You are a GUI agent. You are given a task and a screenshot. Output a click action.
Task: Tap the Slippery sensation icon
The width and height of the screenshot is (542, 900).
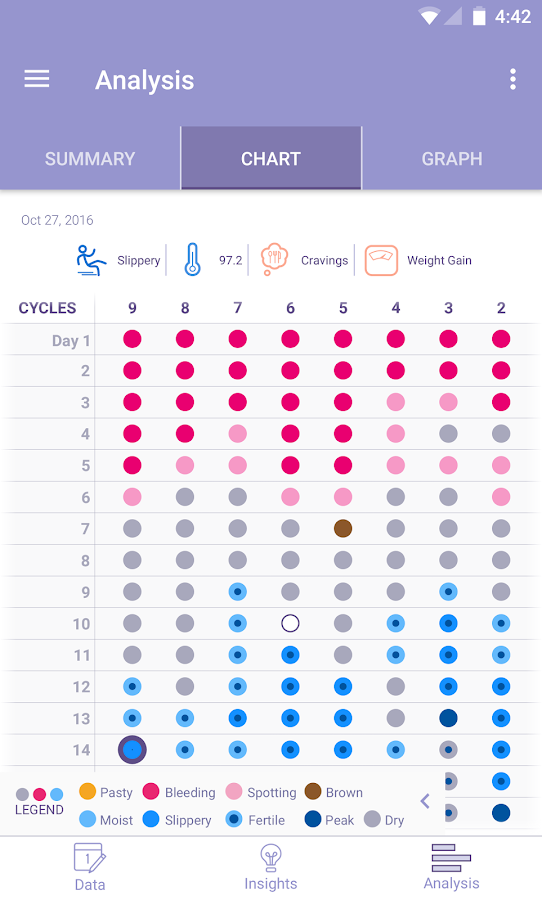pyautogui.click(x=91, y=261)
